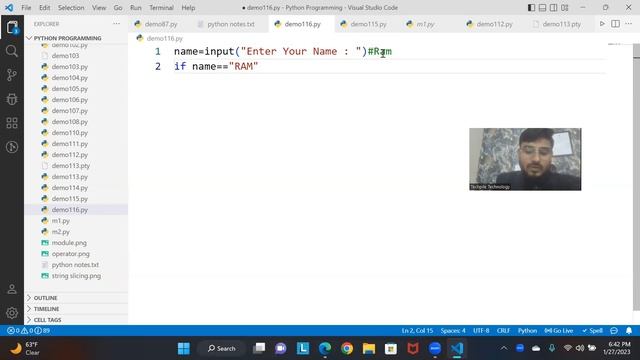640x360 pixels.
Task: Open the View menu
Action: pyautogui.click(x=99, y=8)
